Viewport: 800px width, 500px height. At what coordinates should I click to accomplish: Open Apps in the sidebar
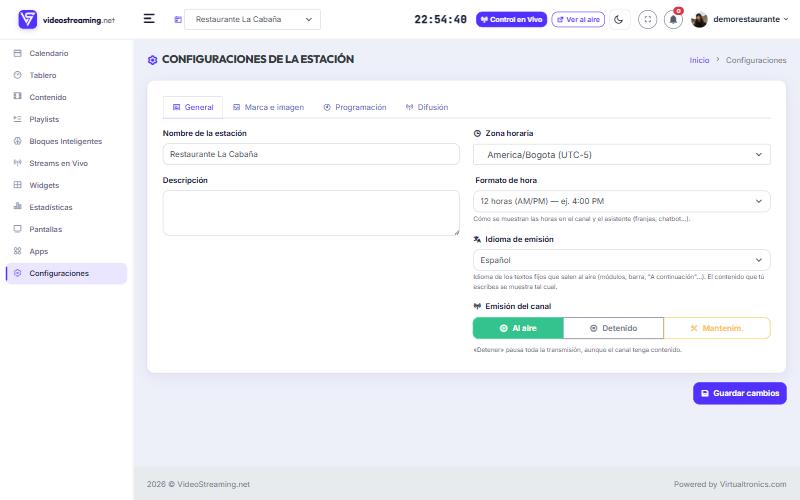66,251
